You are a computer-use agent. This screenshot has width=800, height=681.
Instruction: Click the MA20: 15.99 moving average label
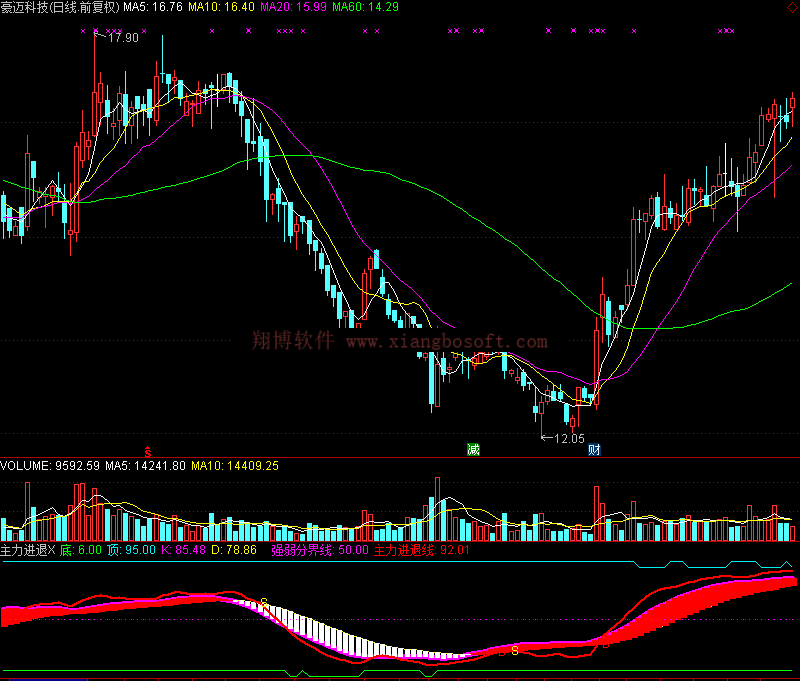click(293, 7)
